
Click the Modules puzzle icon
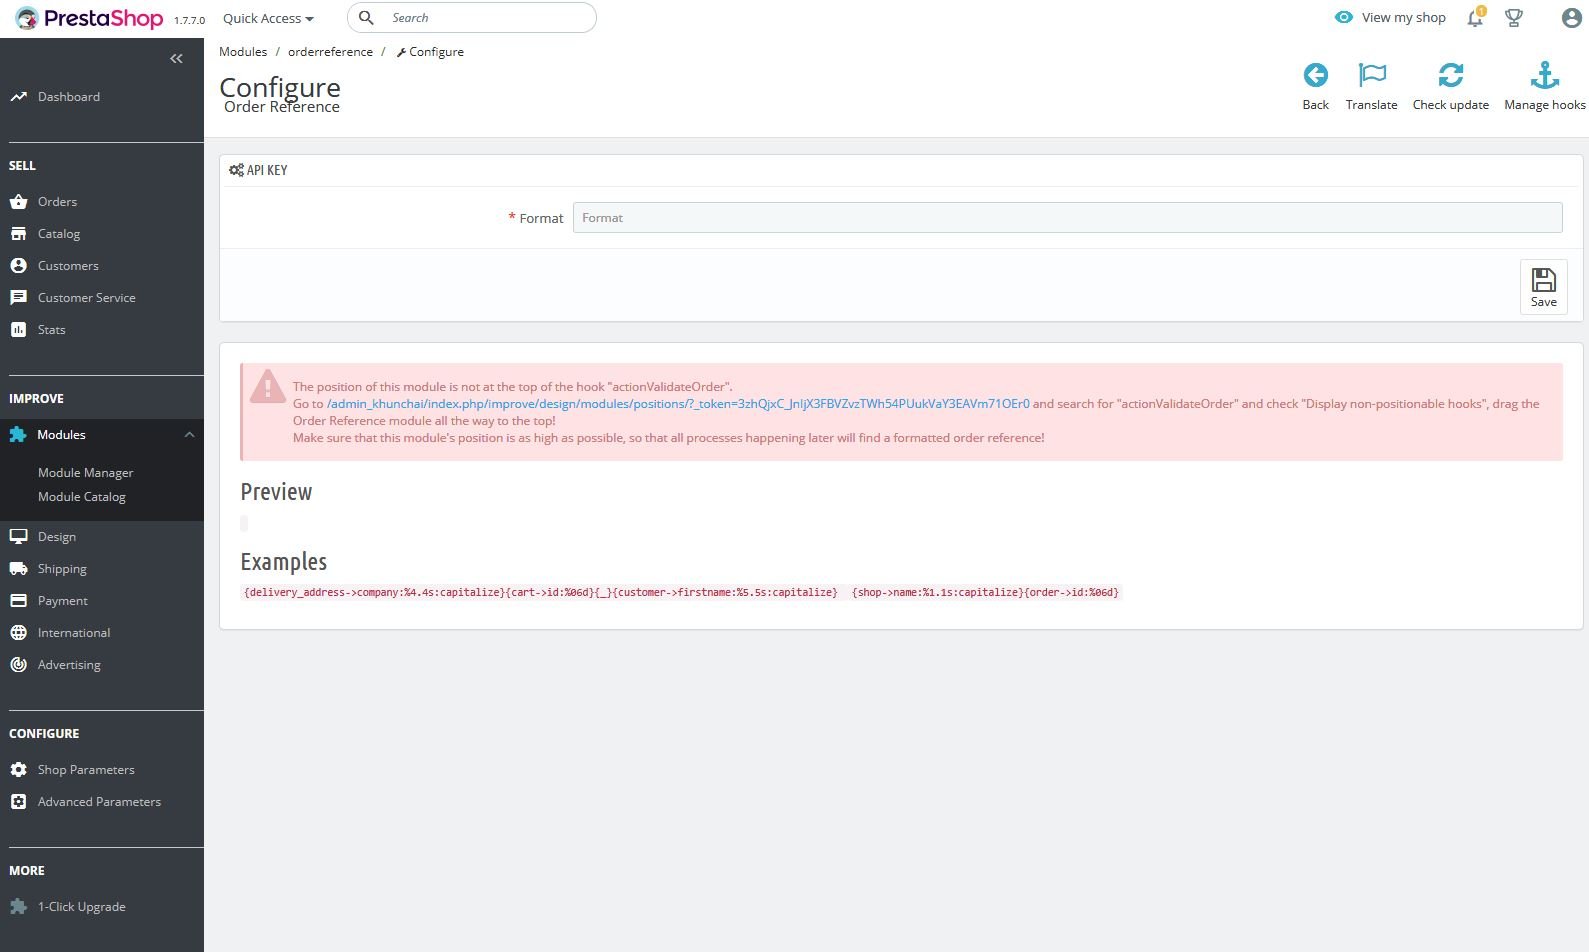(x=18, y=435)
